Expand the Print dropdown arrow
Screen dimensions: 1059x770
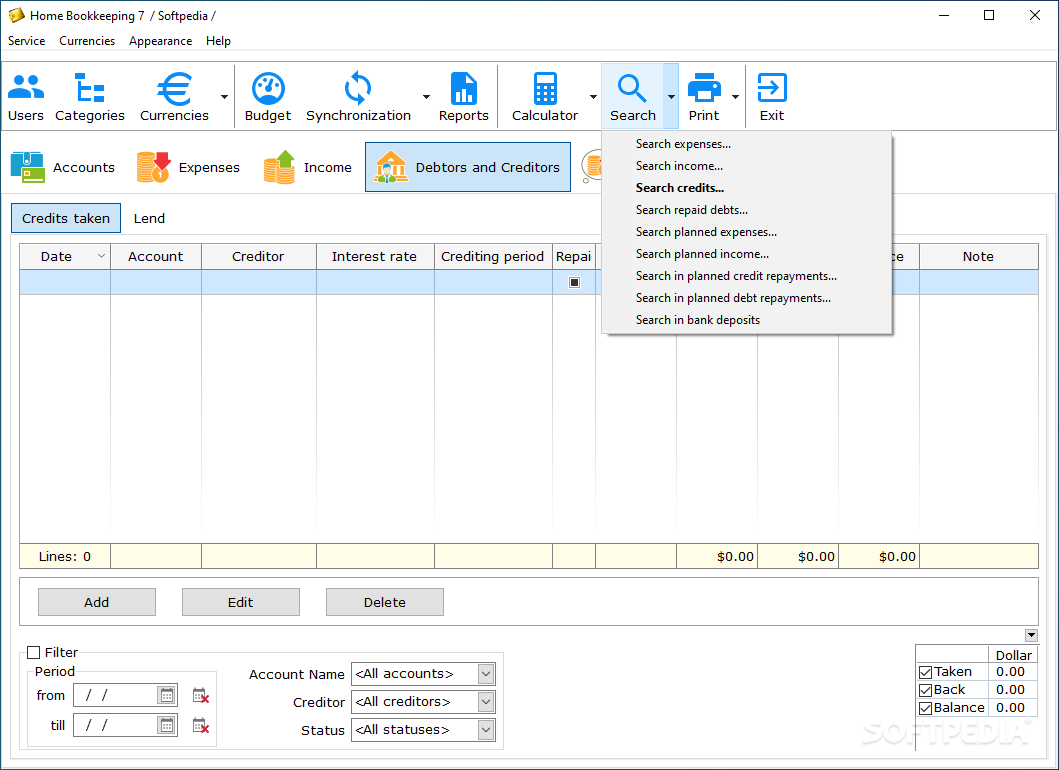pos(735,97)
